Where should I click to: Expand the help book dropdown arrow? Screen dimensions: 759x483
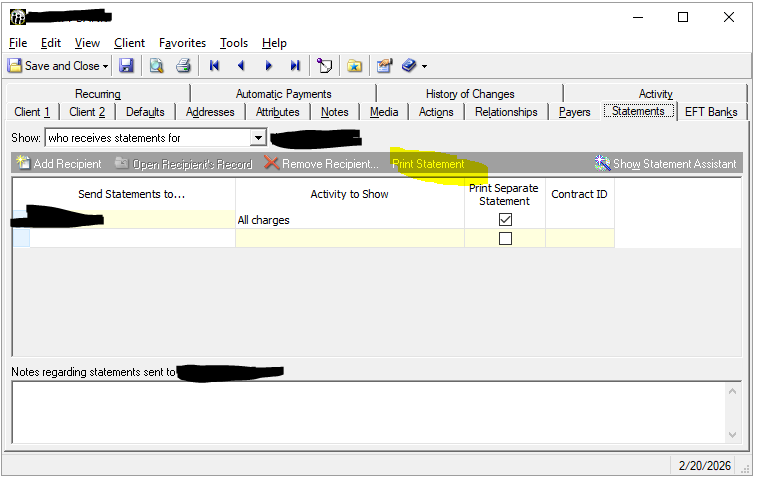pyautogui.click(x=425, y=66)
